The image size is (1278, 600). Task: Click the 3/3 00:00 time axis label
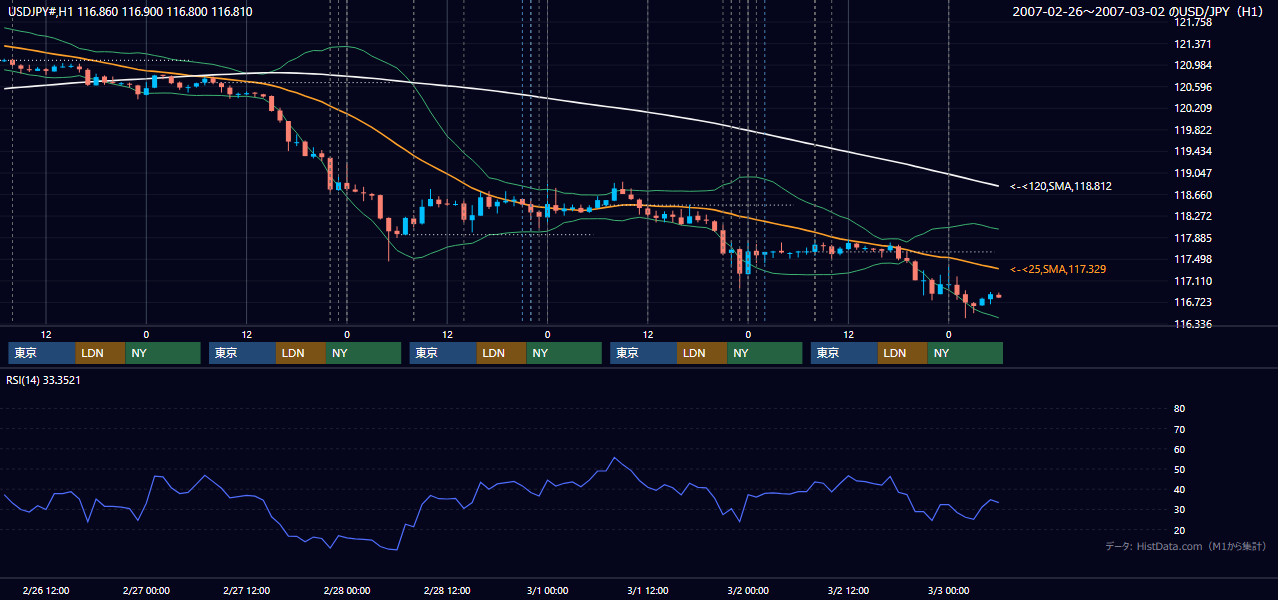click(948, 590)
